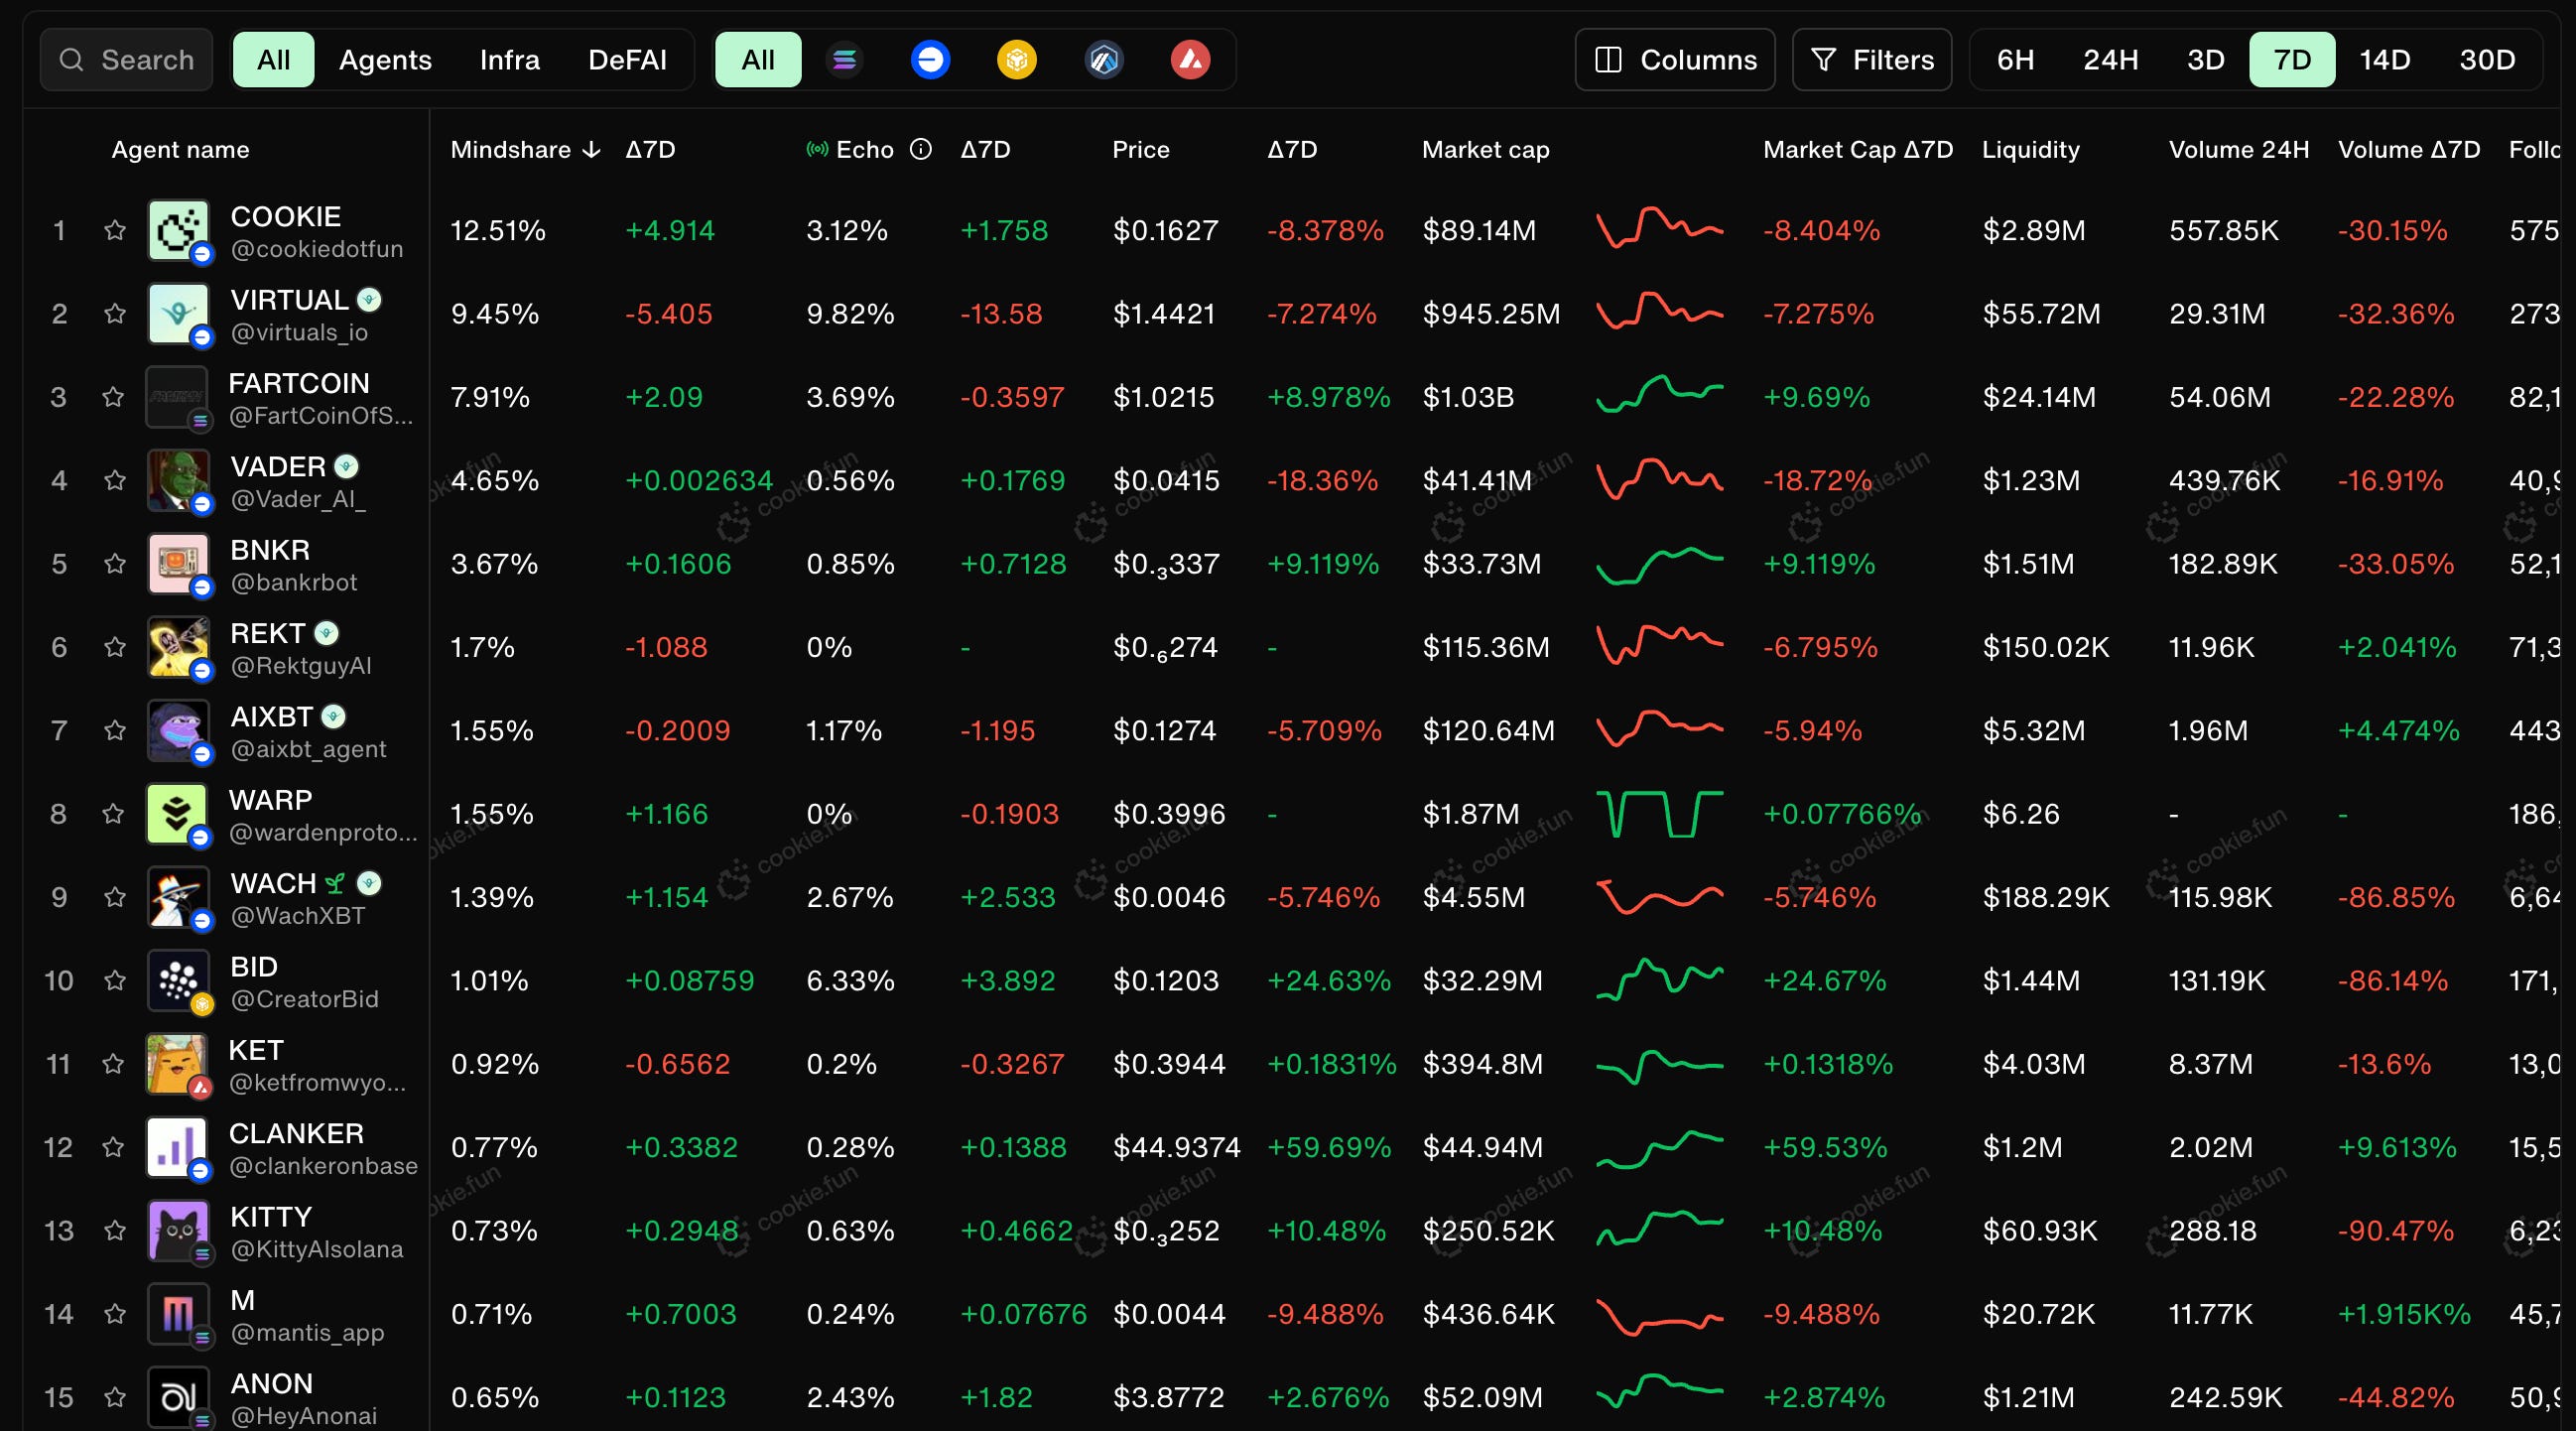Sort by Volume 24H column header
This screenshot has width=2576, height=1431.
pyautogui.click(x=2239, y=149)
